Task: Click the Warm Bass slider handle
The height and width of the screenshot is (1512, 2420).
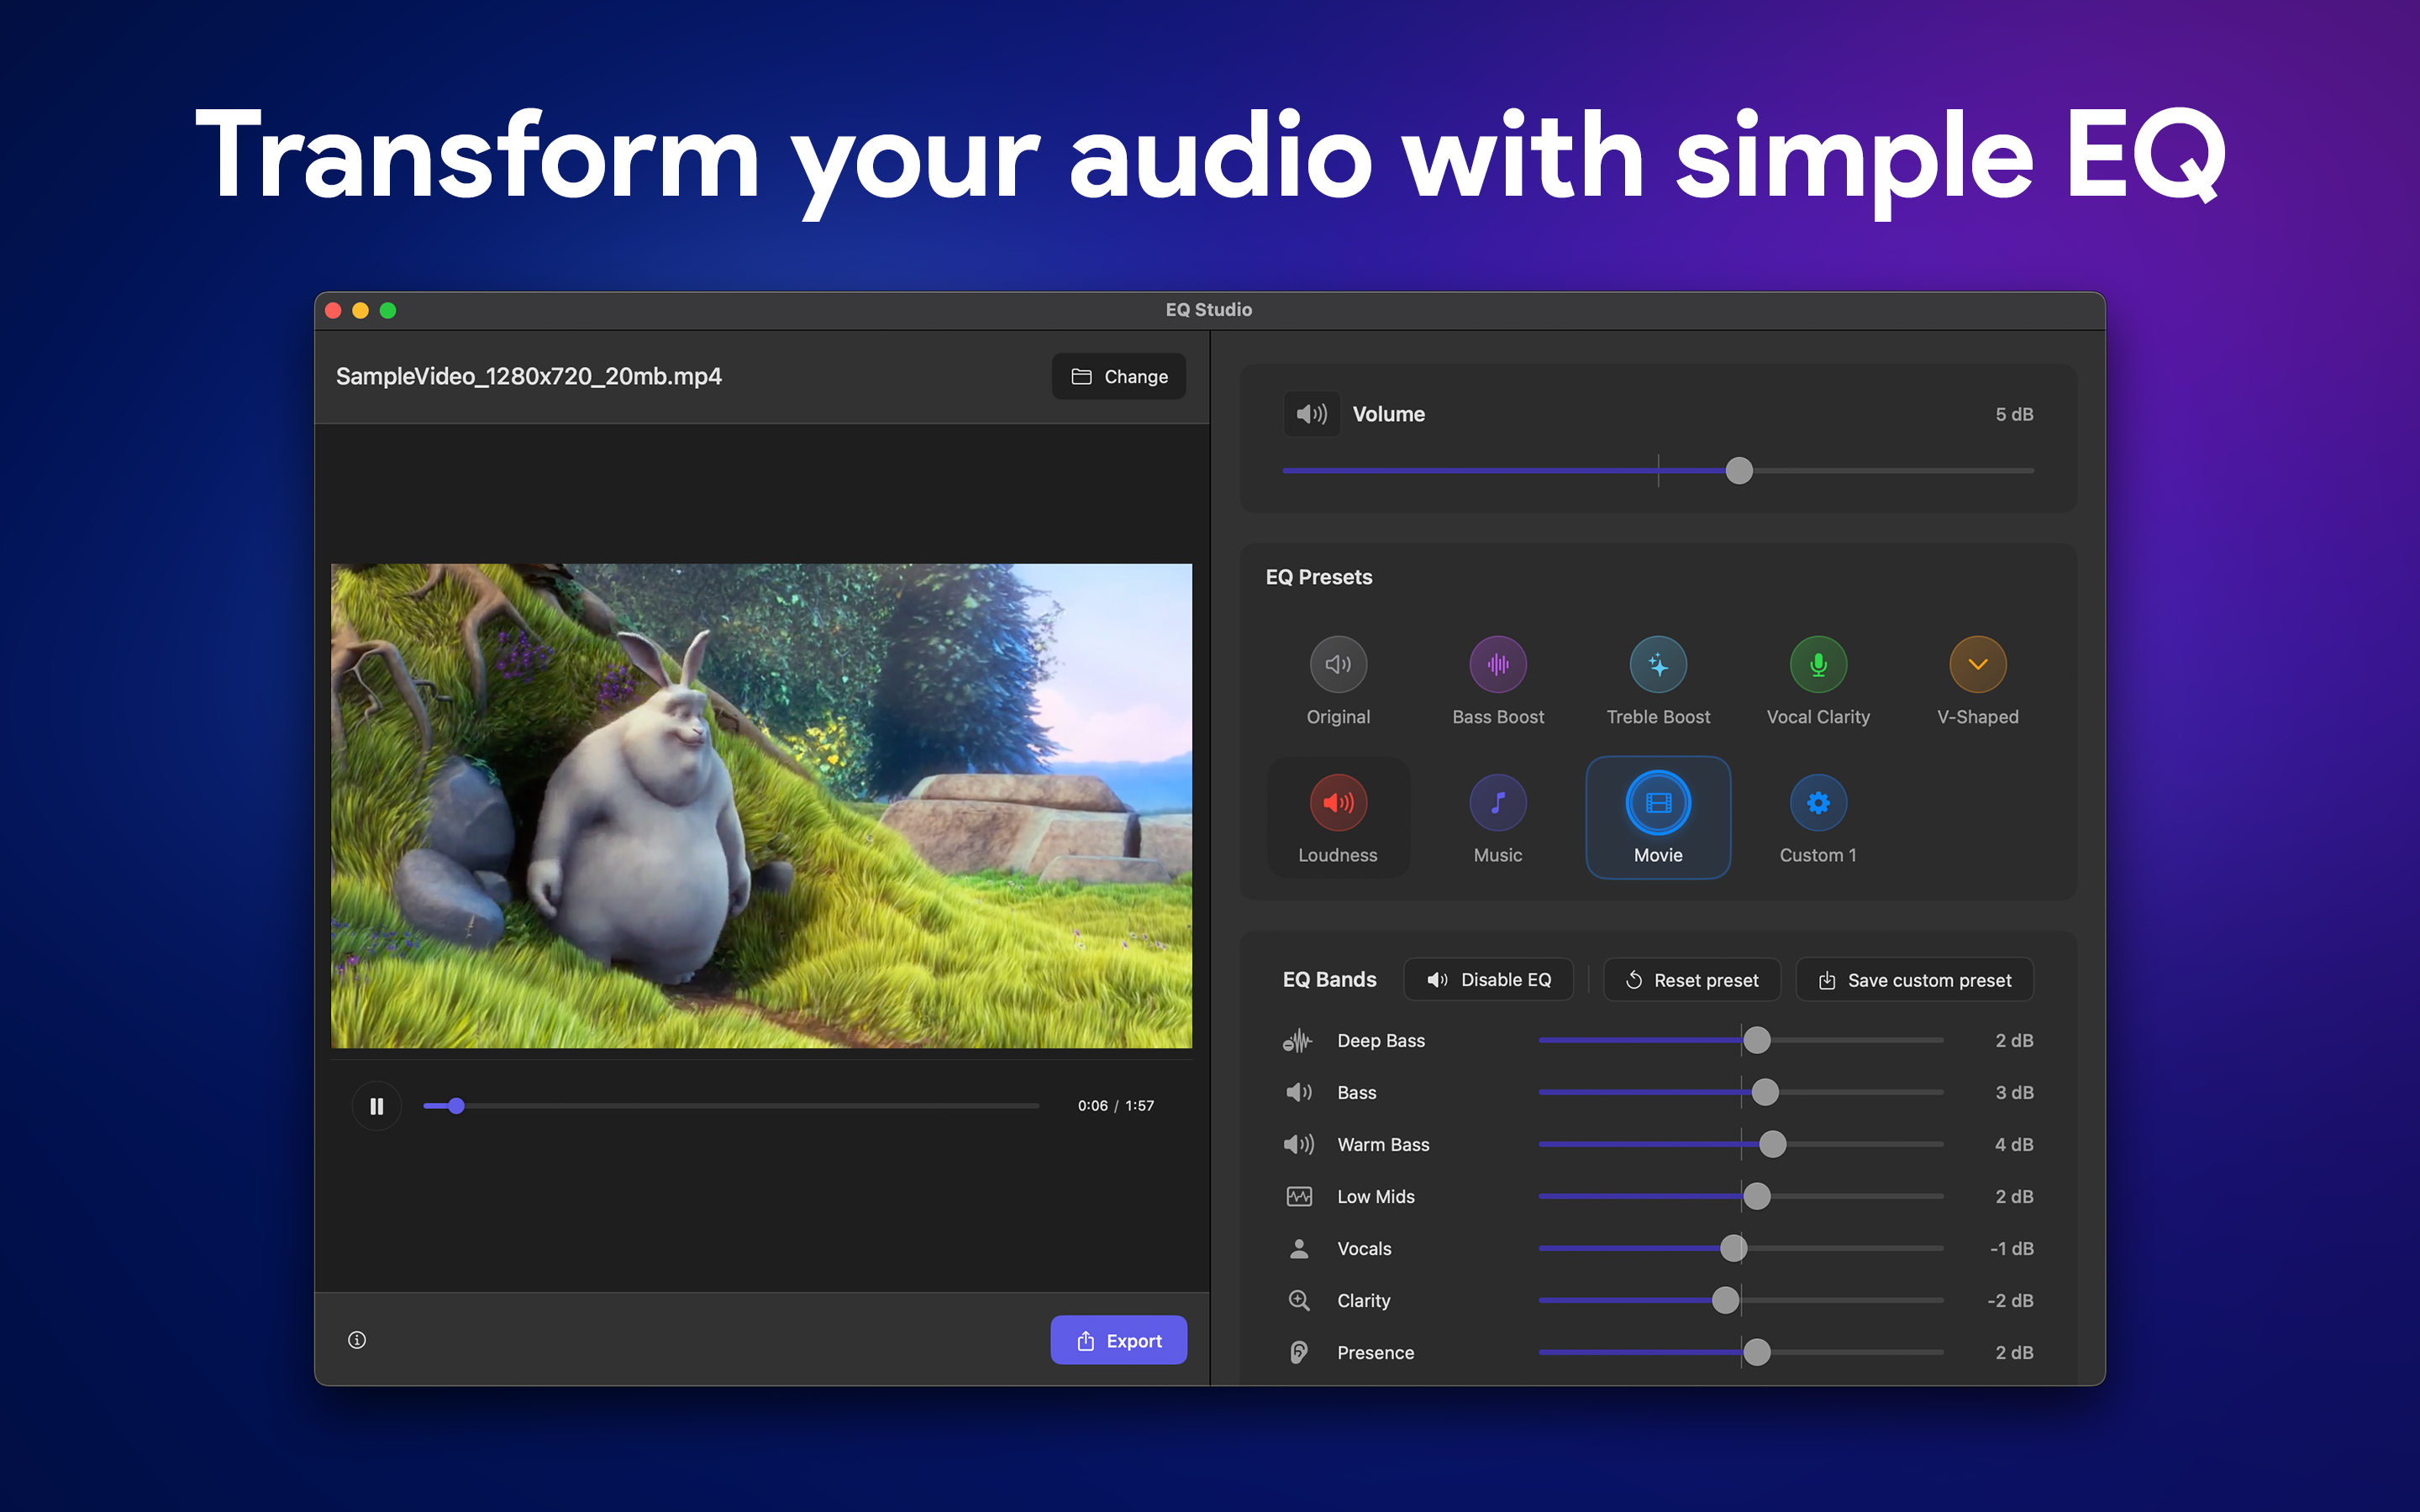Action: point(1773,1144)
